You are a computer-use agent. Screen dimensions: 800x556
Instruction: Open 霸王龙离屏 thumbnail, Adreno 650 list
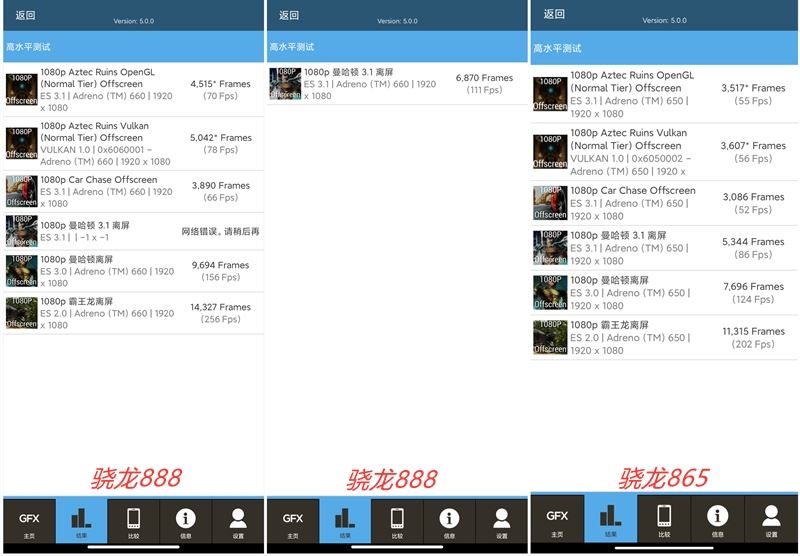pos(550,338)
